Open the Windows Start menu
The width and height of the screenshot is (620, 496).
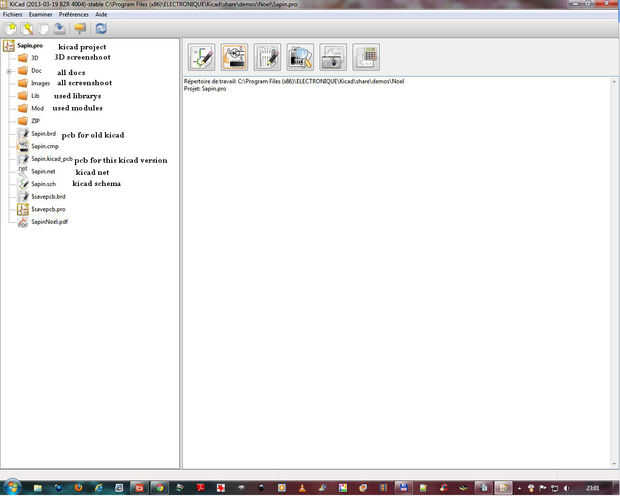[x=12, y=487]
